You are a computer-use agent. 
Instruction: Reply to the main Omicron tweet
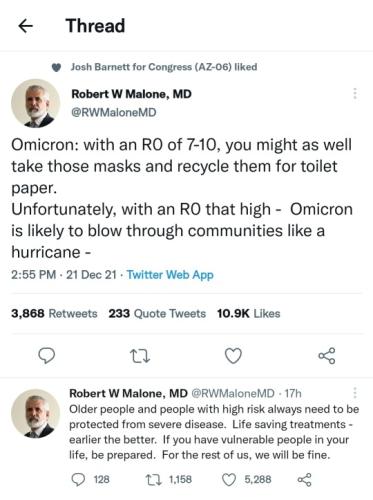point(47,355)
